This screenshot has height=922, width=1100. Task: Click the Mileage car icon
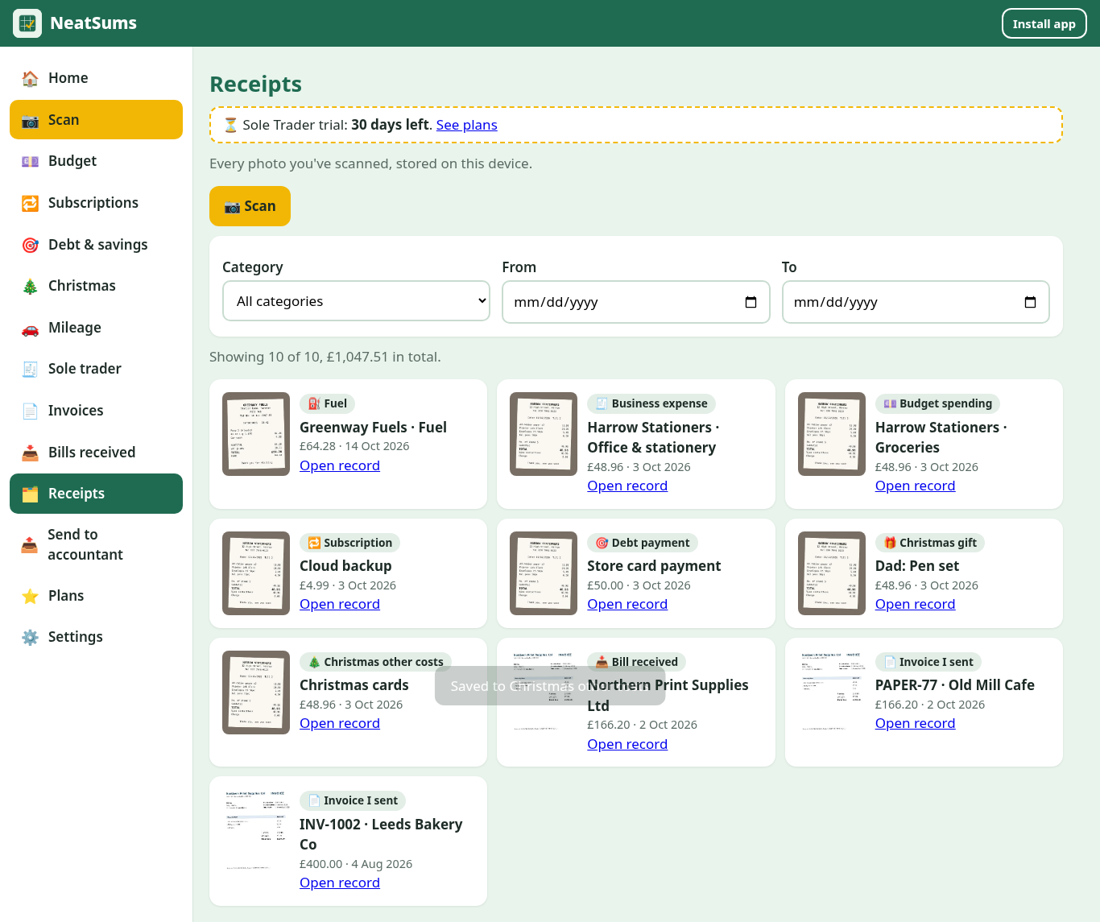[30, 328]
